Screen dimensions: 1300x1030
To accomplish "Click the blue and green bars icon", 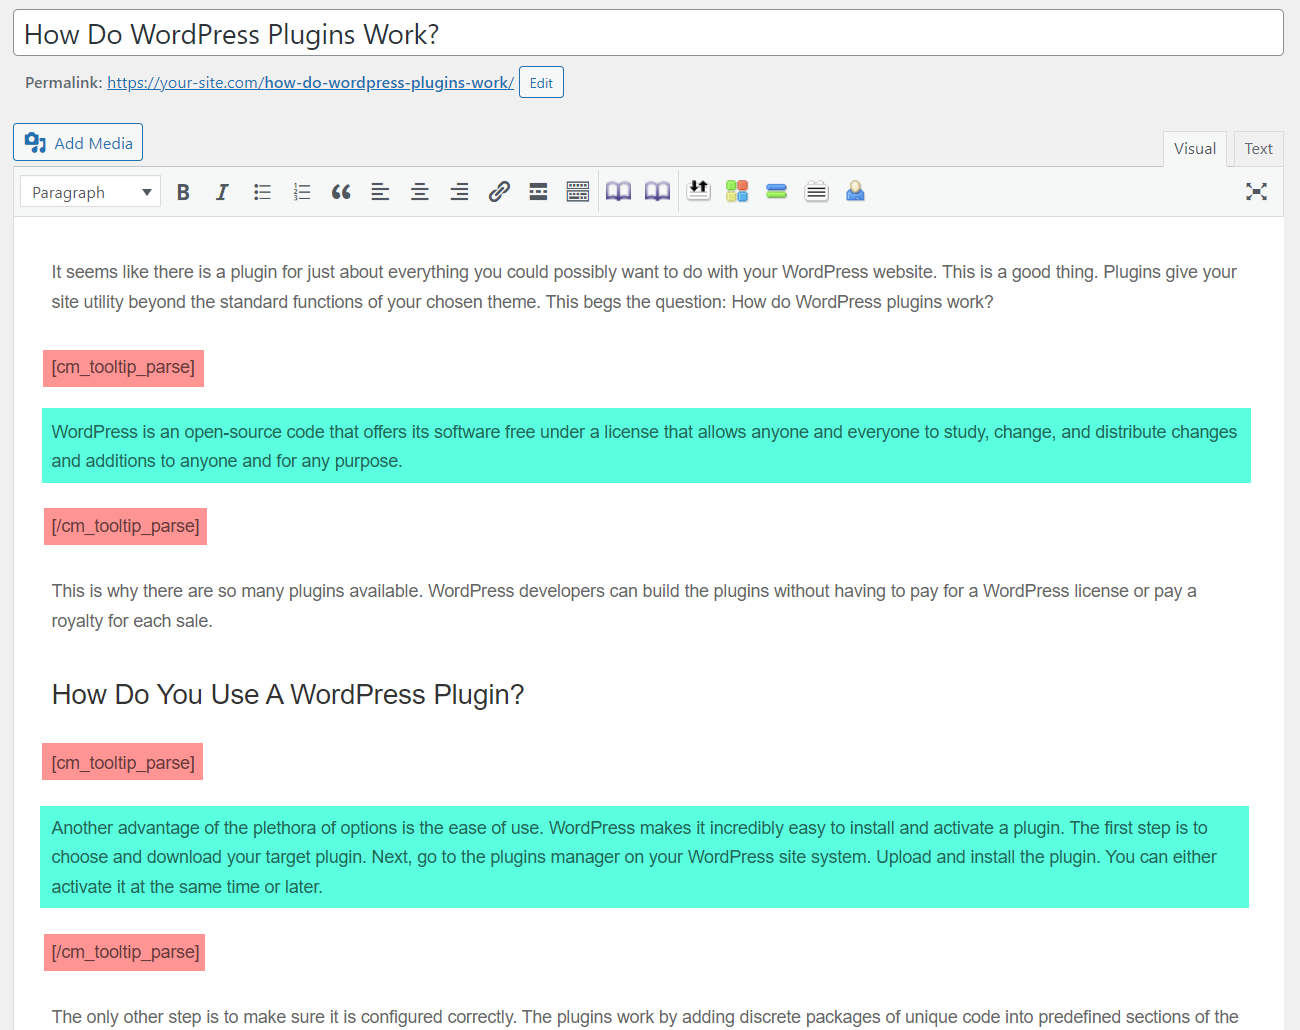I will [x=777, y=191].
